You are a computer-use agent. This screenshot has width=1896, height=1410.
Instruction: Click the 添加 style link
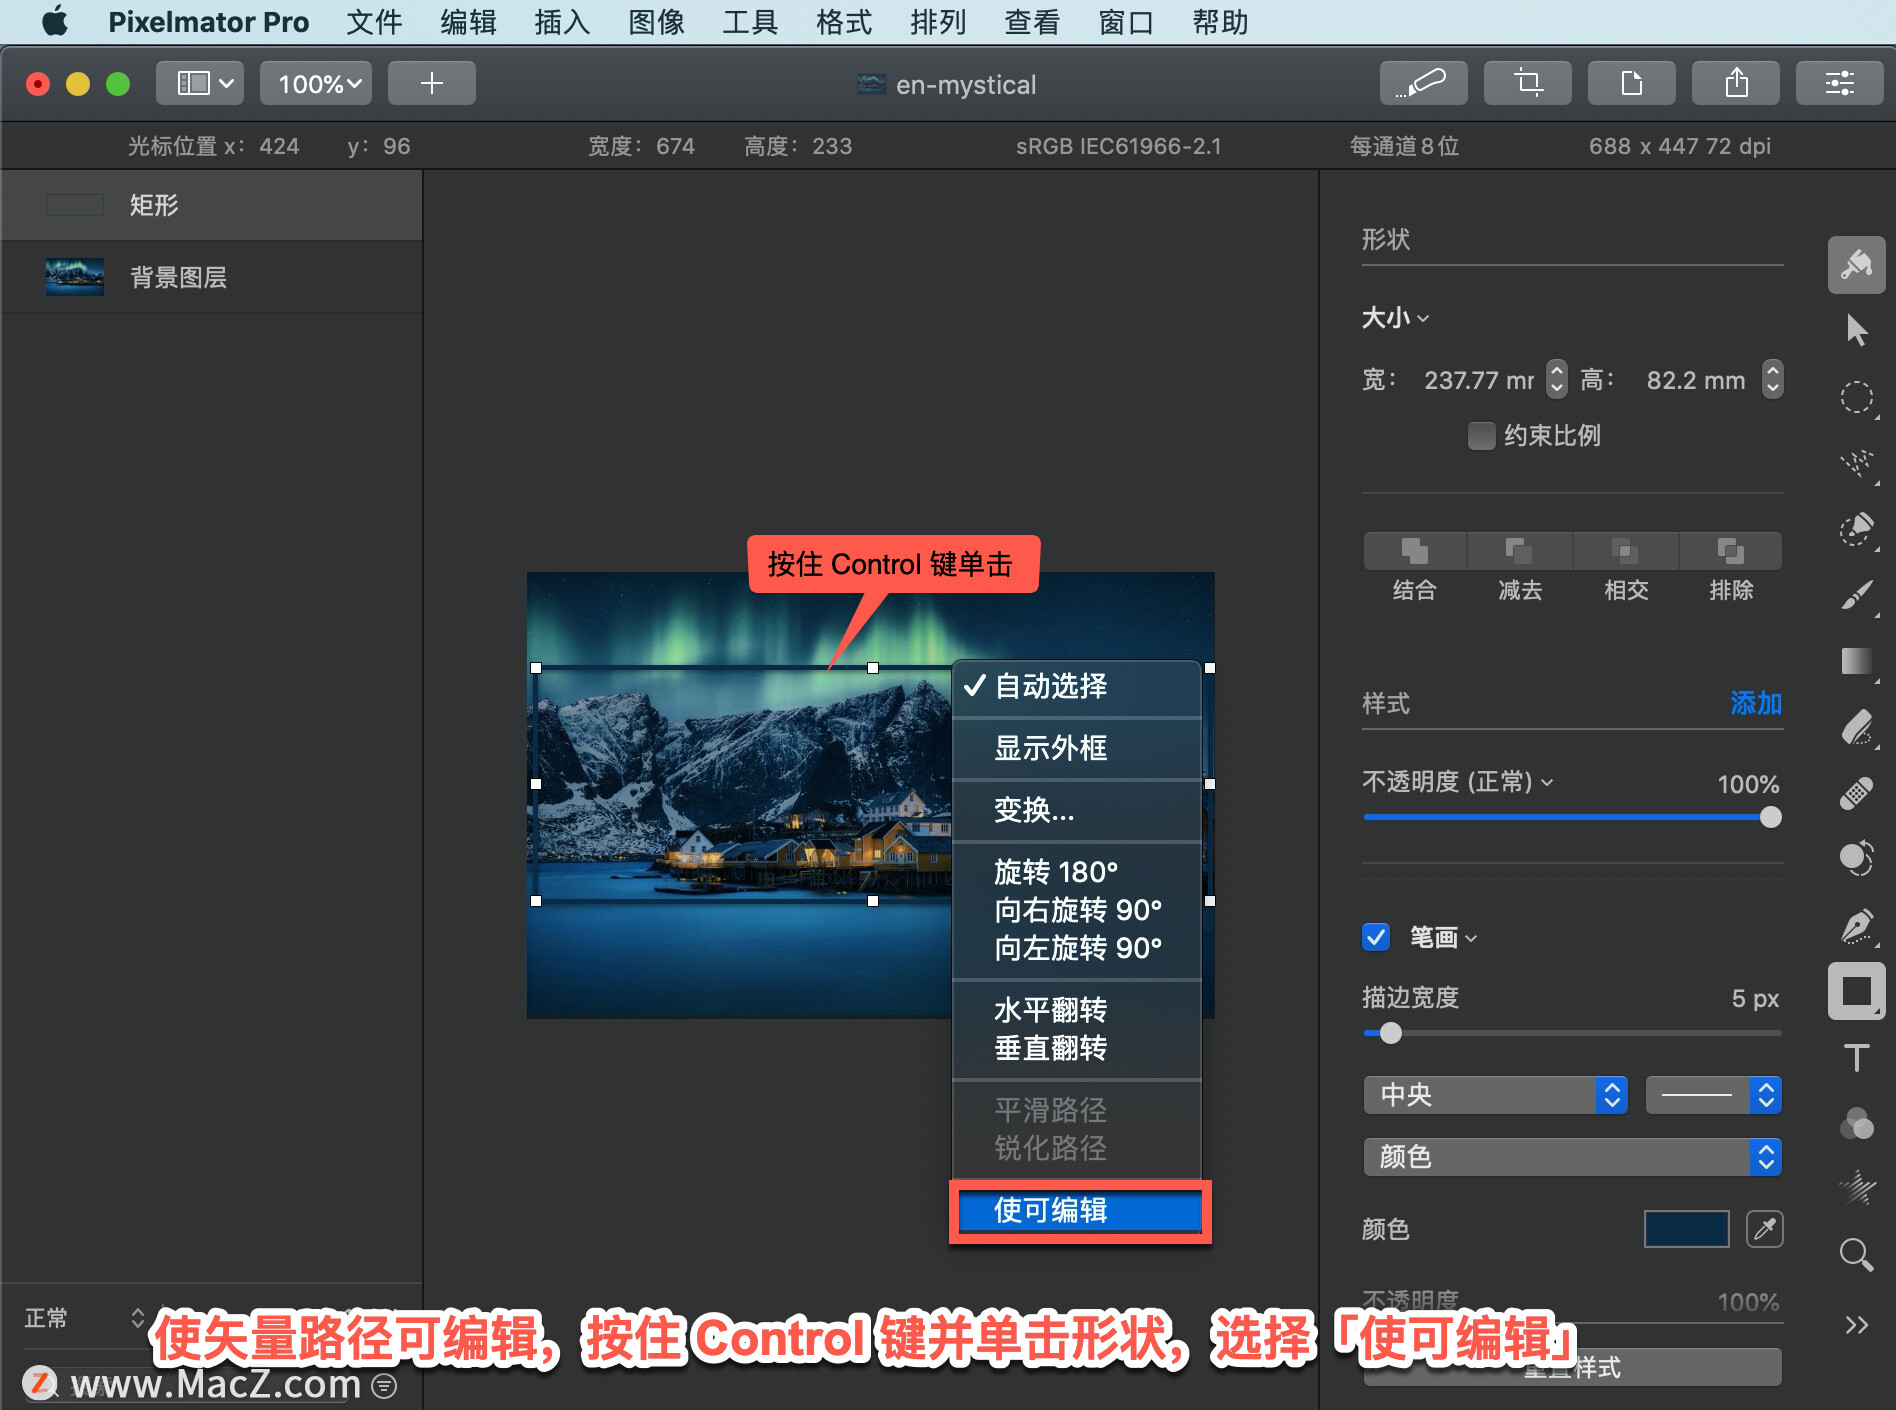pyautogui.click(x=1755, y=704)
